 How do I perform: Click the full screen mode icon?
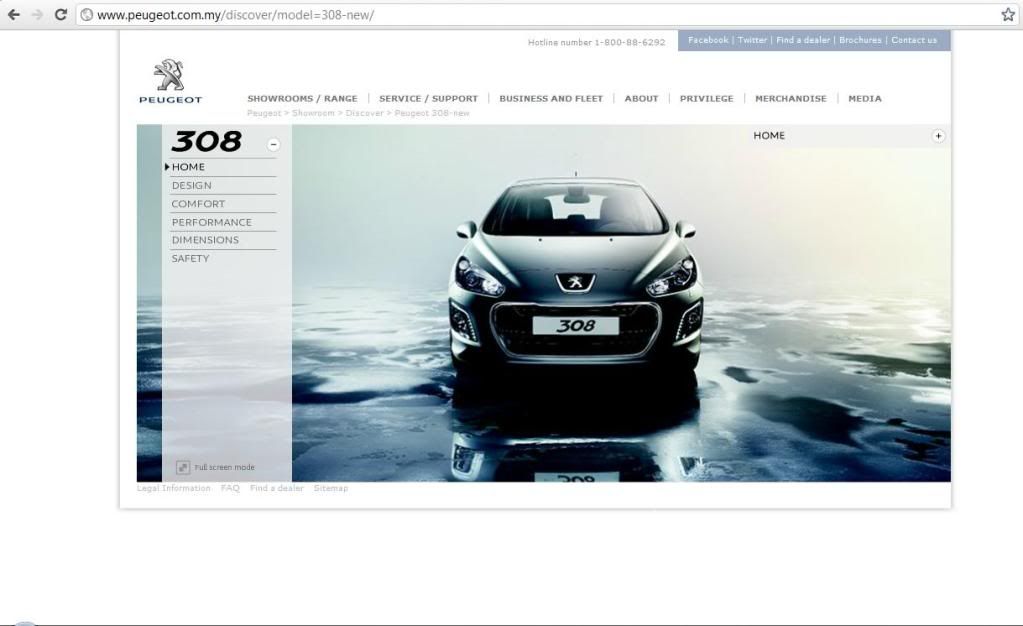point(183,467)
